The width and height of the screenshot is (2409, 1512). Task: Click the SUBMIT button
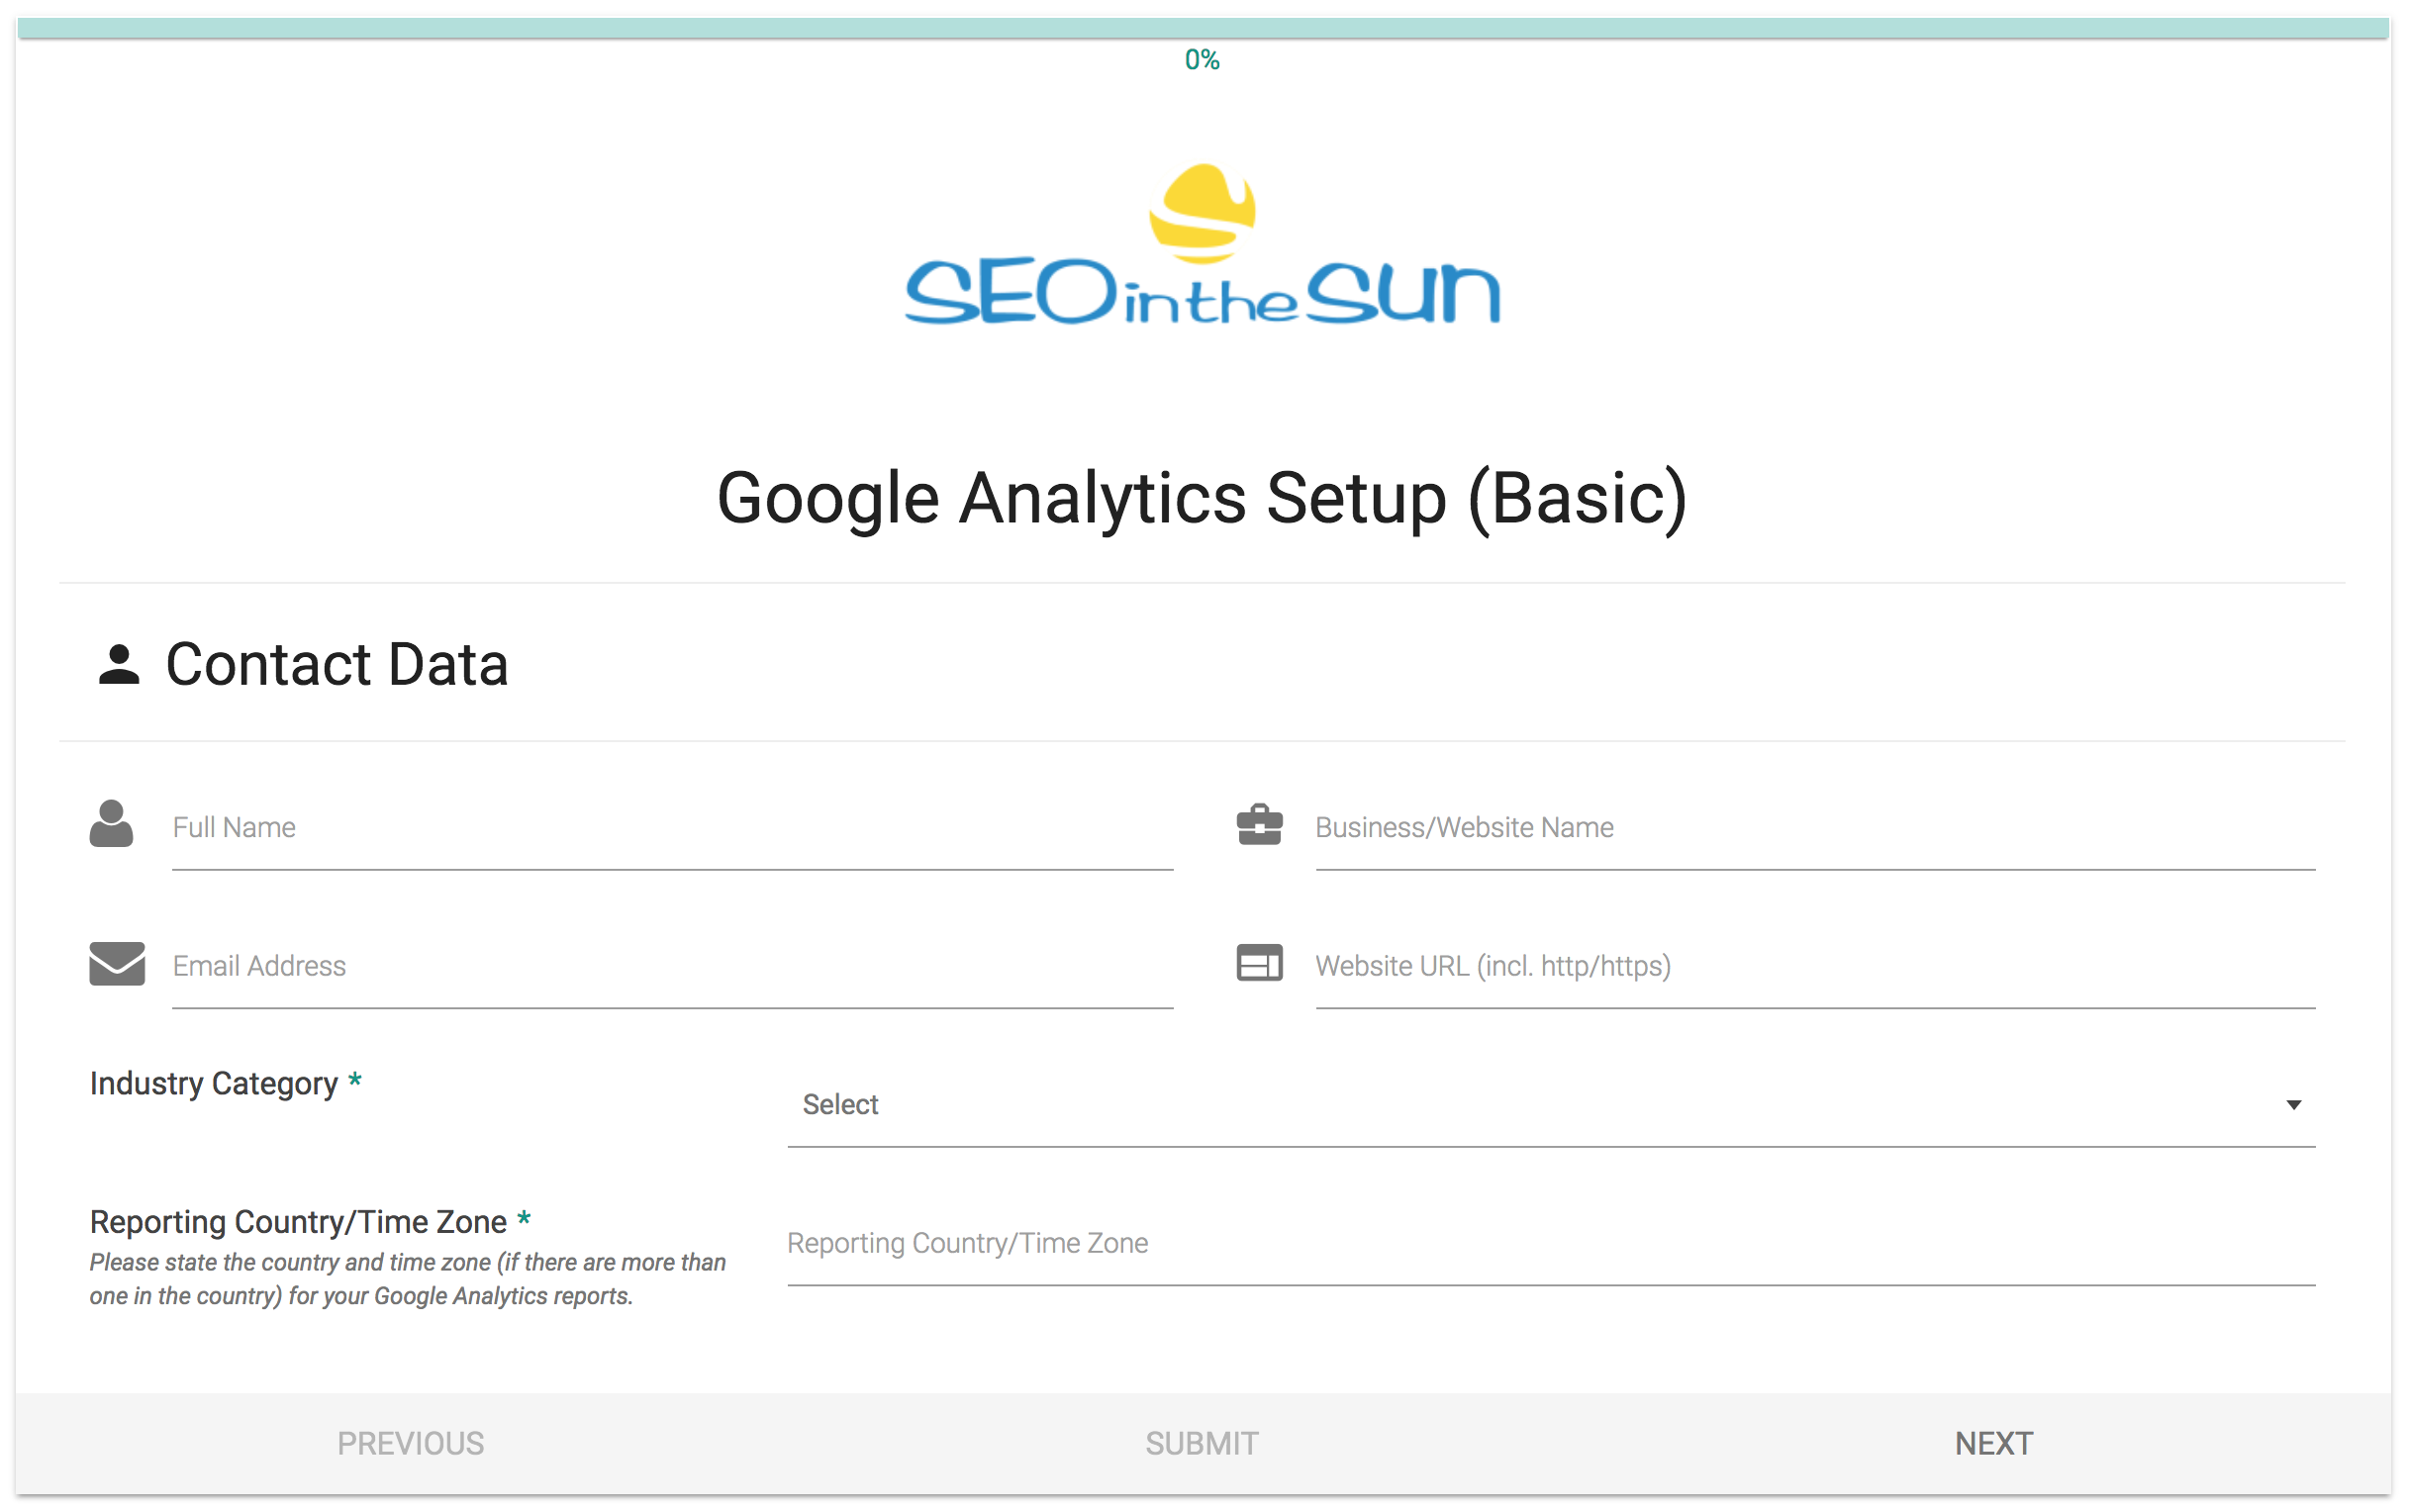(x=1202, y=1444)
